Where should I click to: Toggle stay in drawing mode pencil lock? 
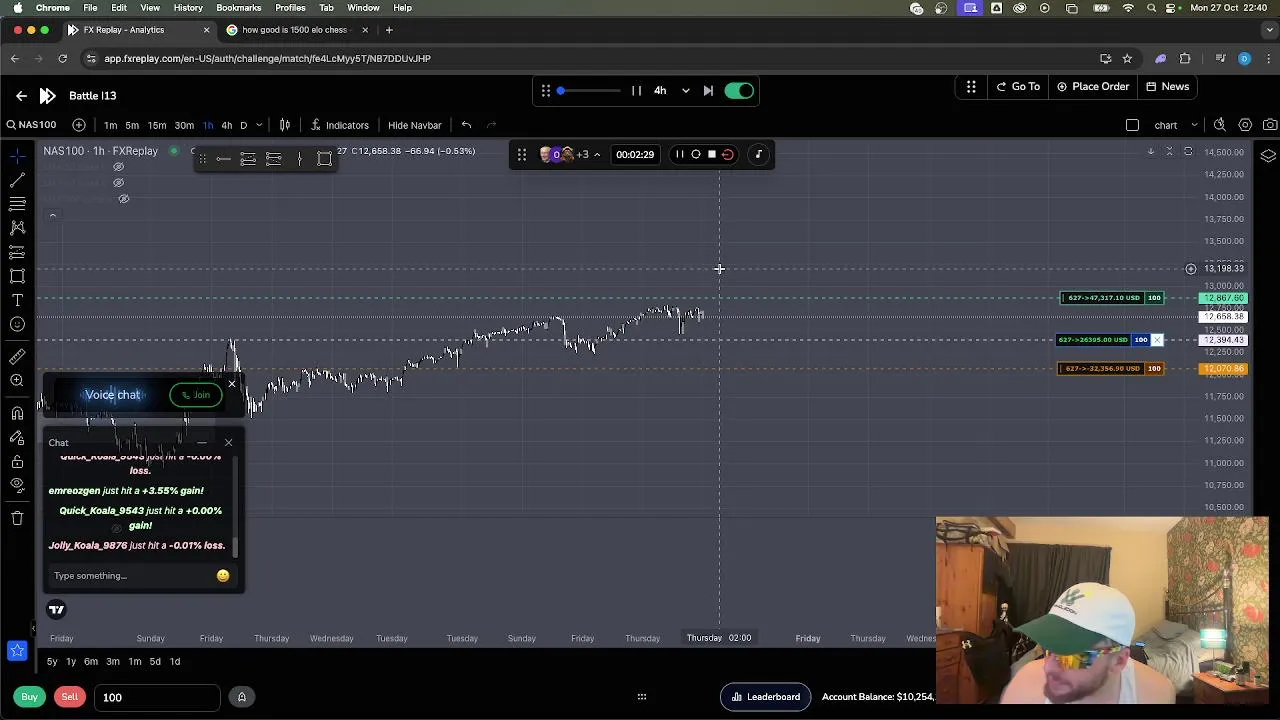click(17, 438)
